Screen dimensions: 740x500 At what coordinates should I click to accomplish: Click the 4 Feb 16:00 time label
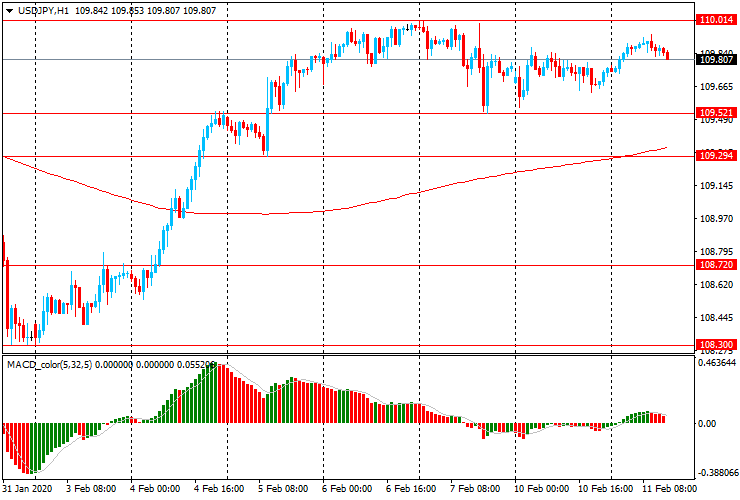click(x=219, y=488)
